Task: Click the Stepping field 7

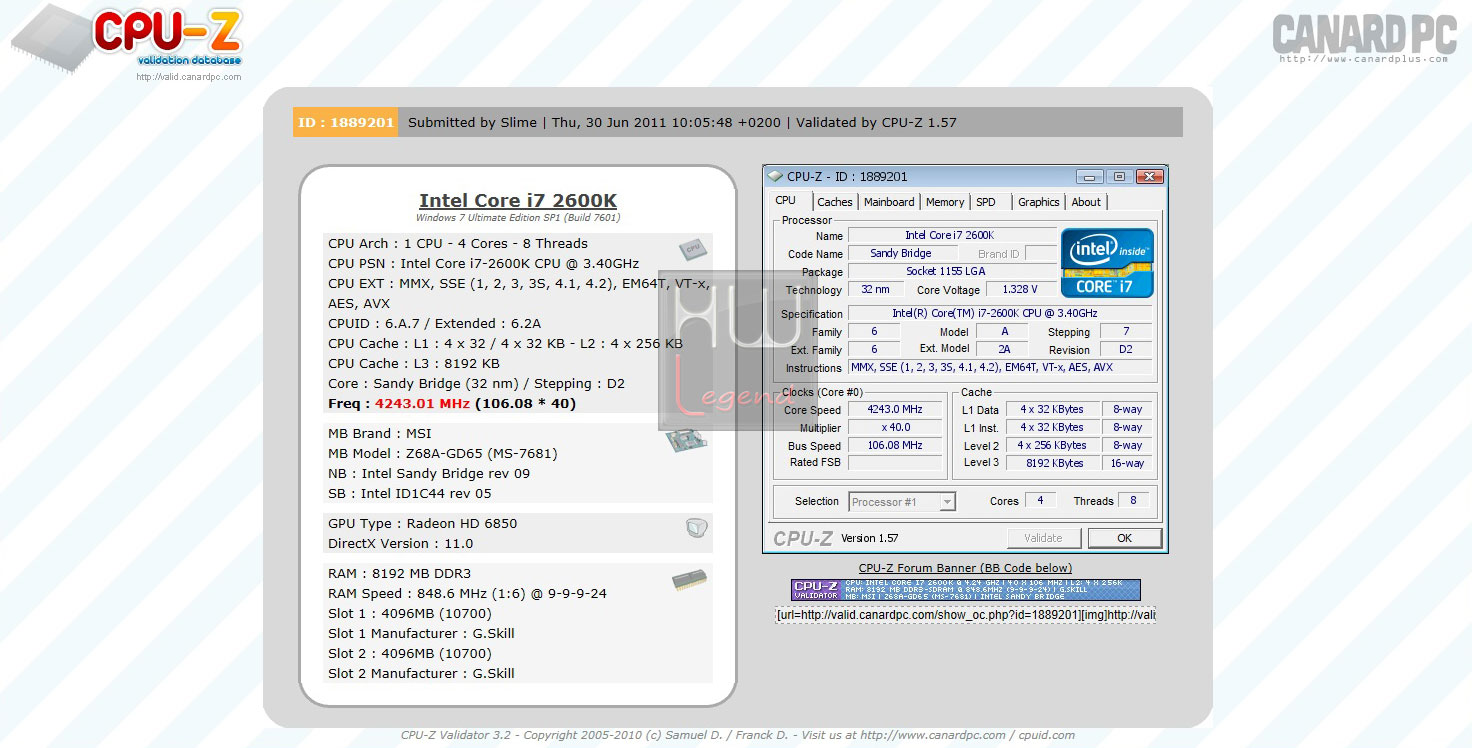Action: (1126, 331)
